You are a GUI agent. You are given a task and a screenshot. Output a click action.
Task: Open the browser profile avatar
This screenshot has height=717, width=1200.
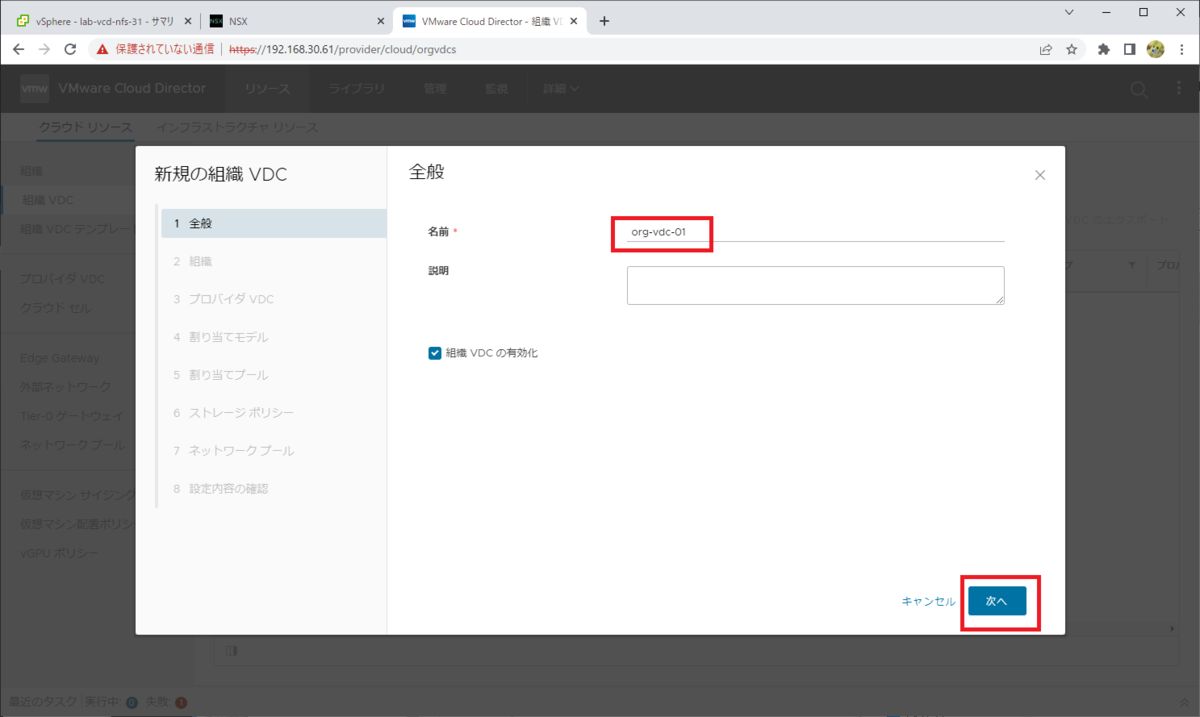coord(1155,49)
